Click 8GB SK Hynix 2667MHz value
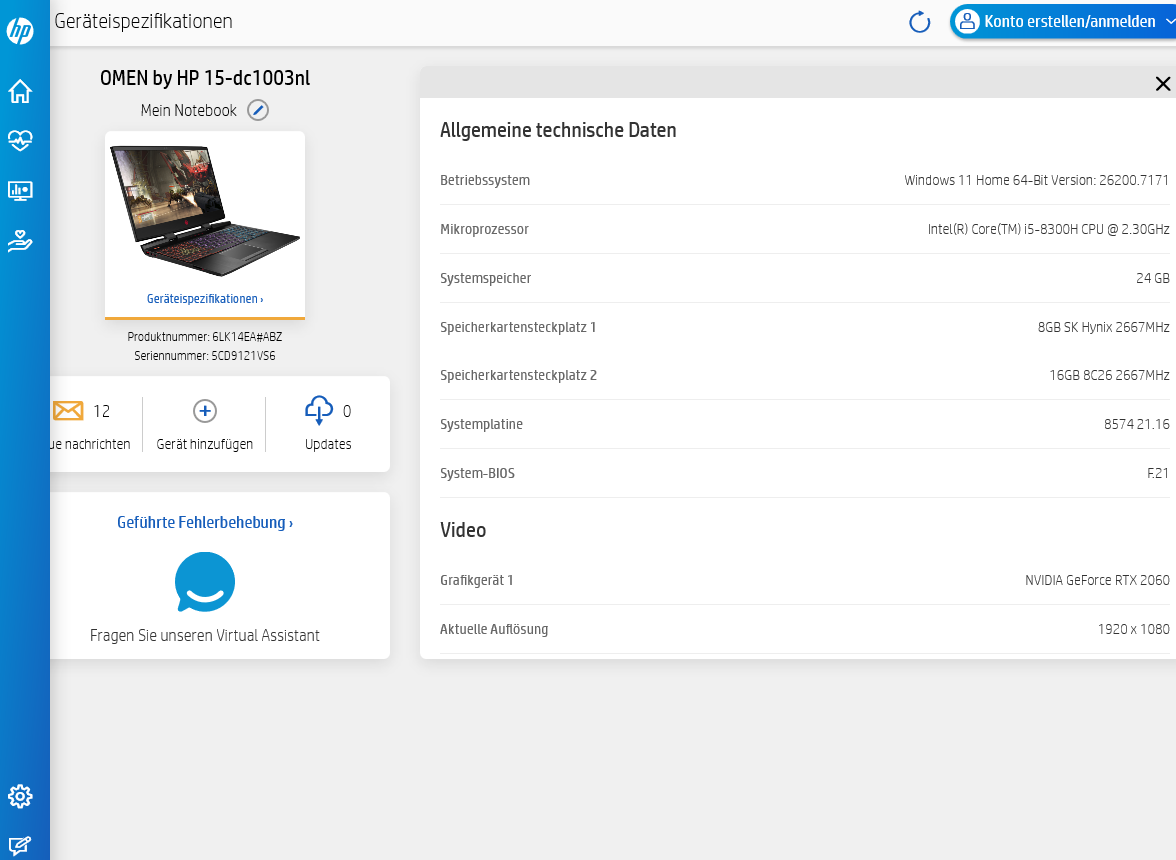Screen dimensions: 1176x860 point(1103,327)
